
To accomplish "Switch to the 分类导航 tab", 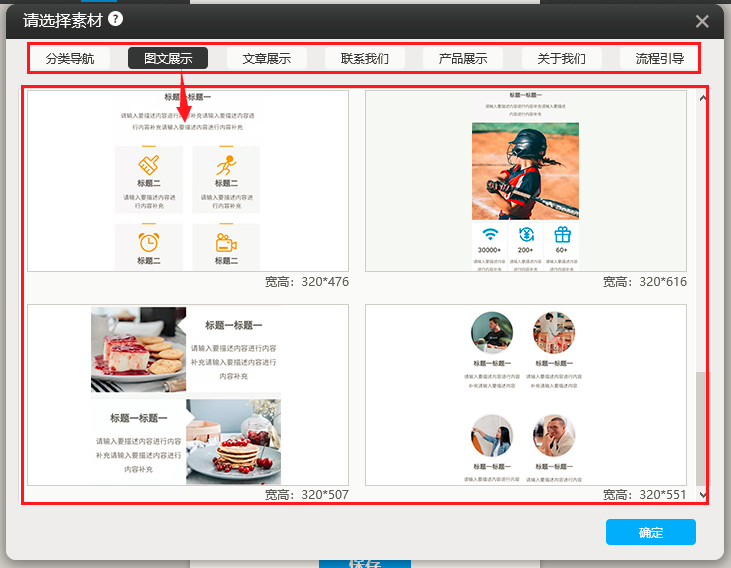I will pos(70,58).
